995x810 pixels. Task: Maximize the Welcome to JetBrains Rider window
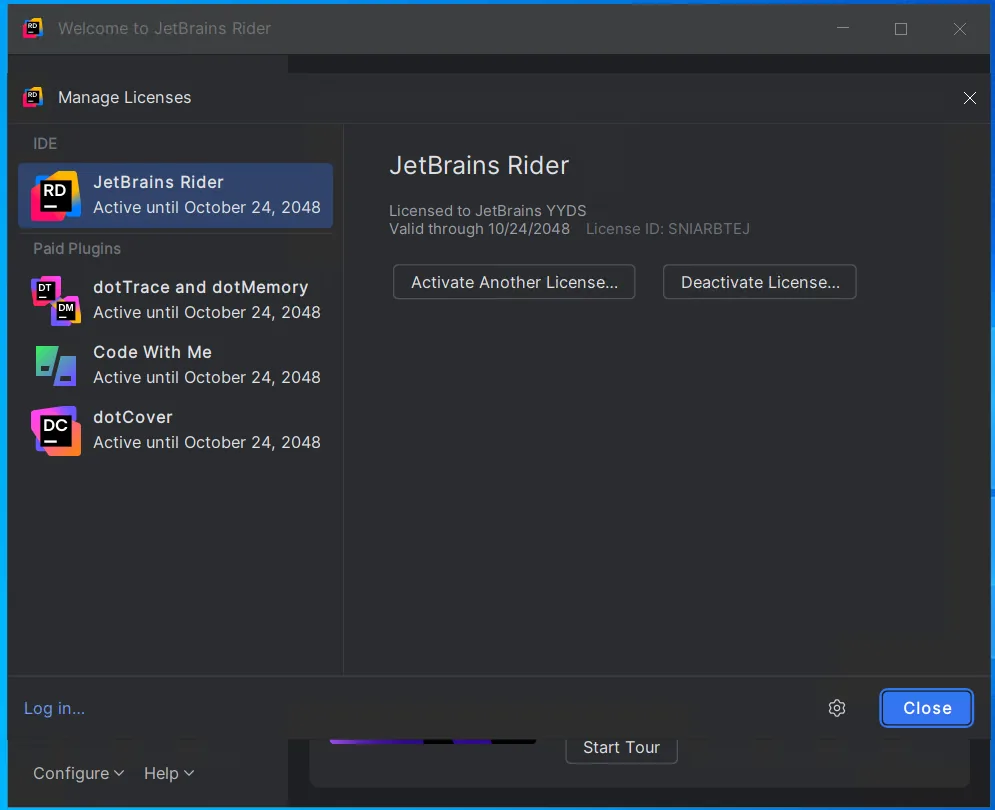tap(900, 29)
